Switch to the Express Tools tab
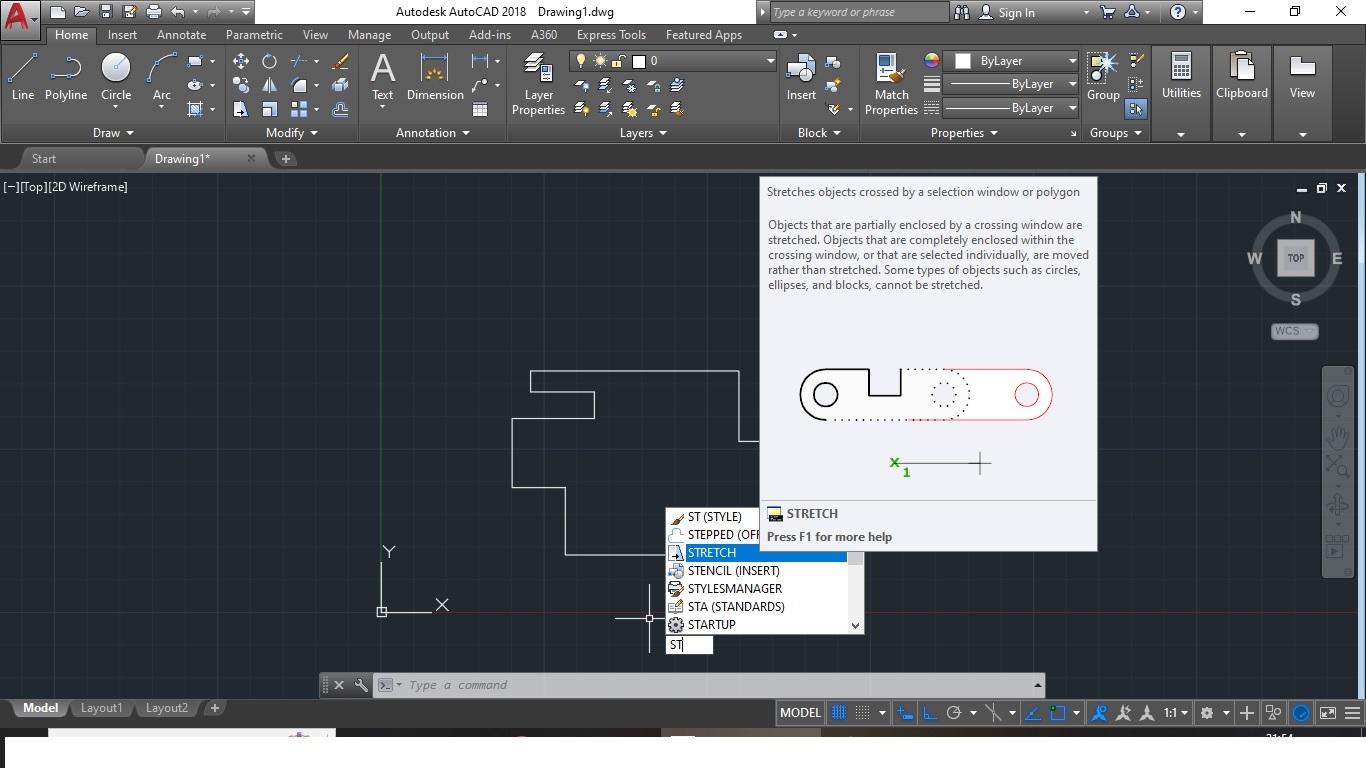The width and height of the screenshot is (1366, 768). [x=611, y=35]
